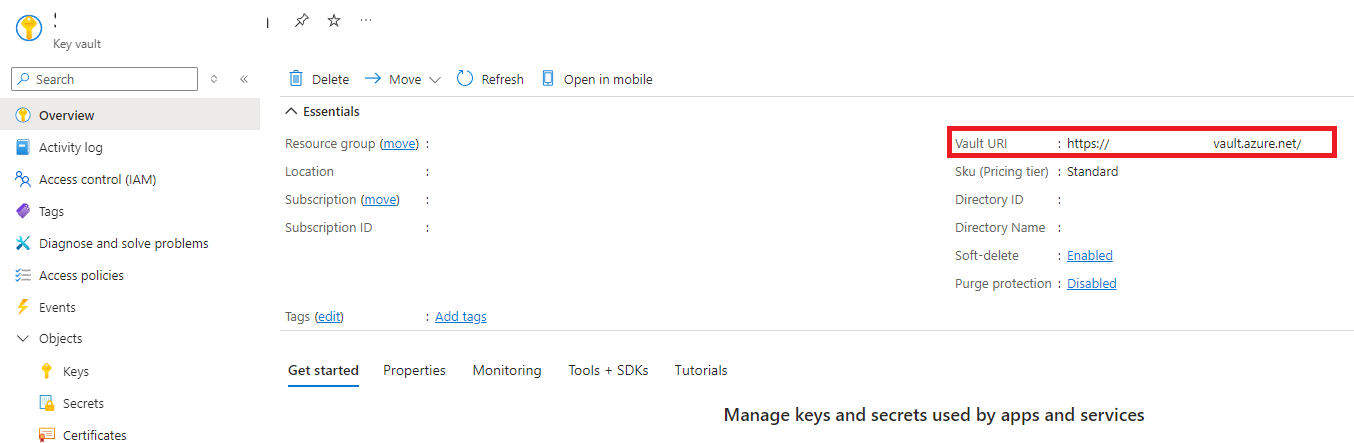
Task: Pin this key vault to dashboard
Action: [x=301, y=20]
